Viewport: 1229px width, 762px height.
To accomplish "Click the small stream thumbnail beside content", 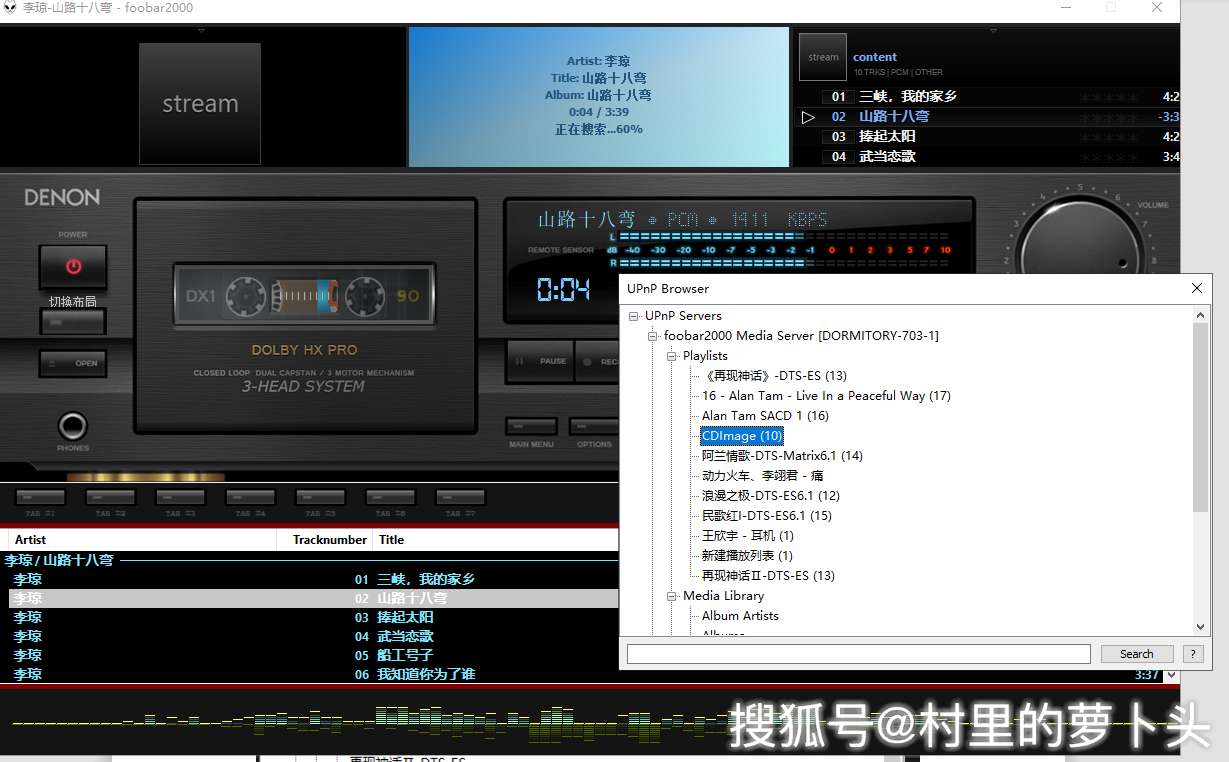I will coord(823,57).
